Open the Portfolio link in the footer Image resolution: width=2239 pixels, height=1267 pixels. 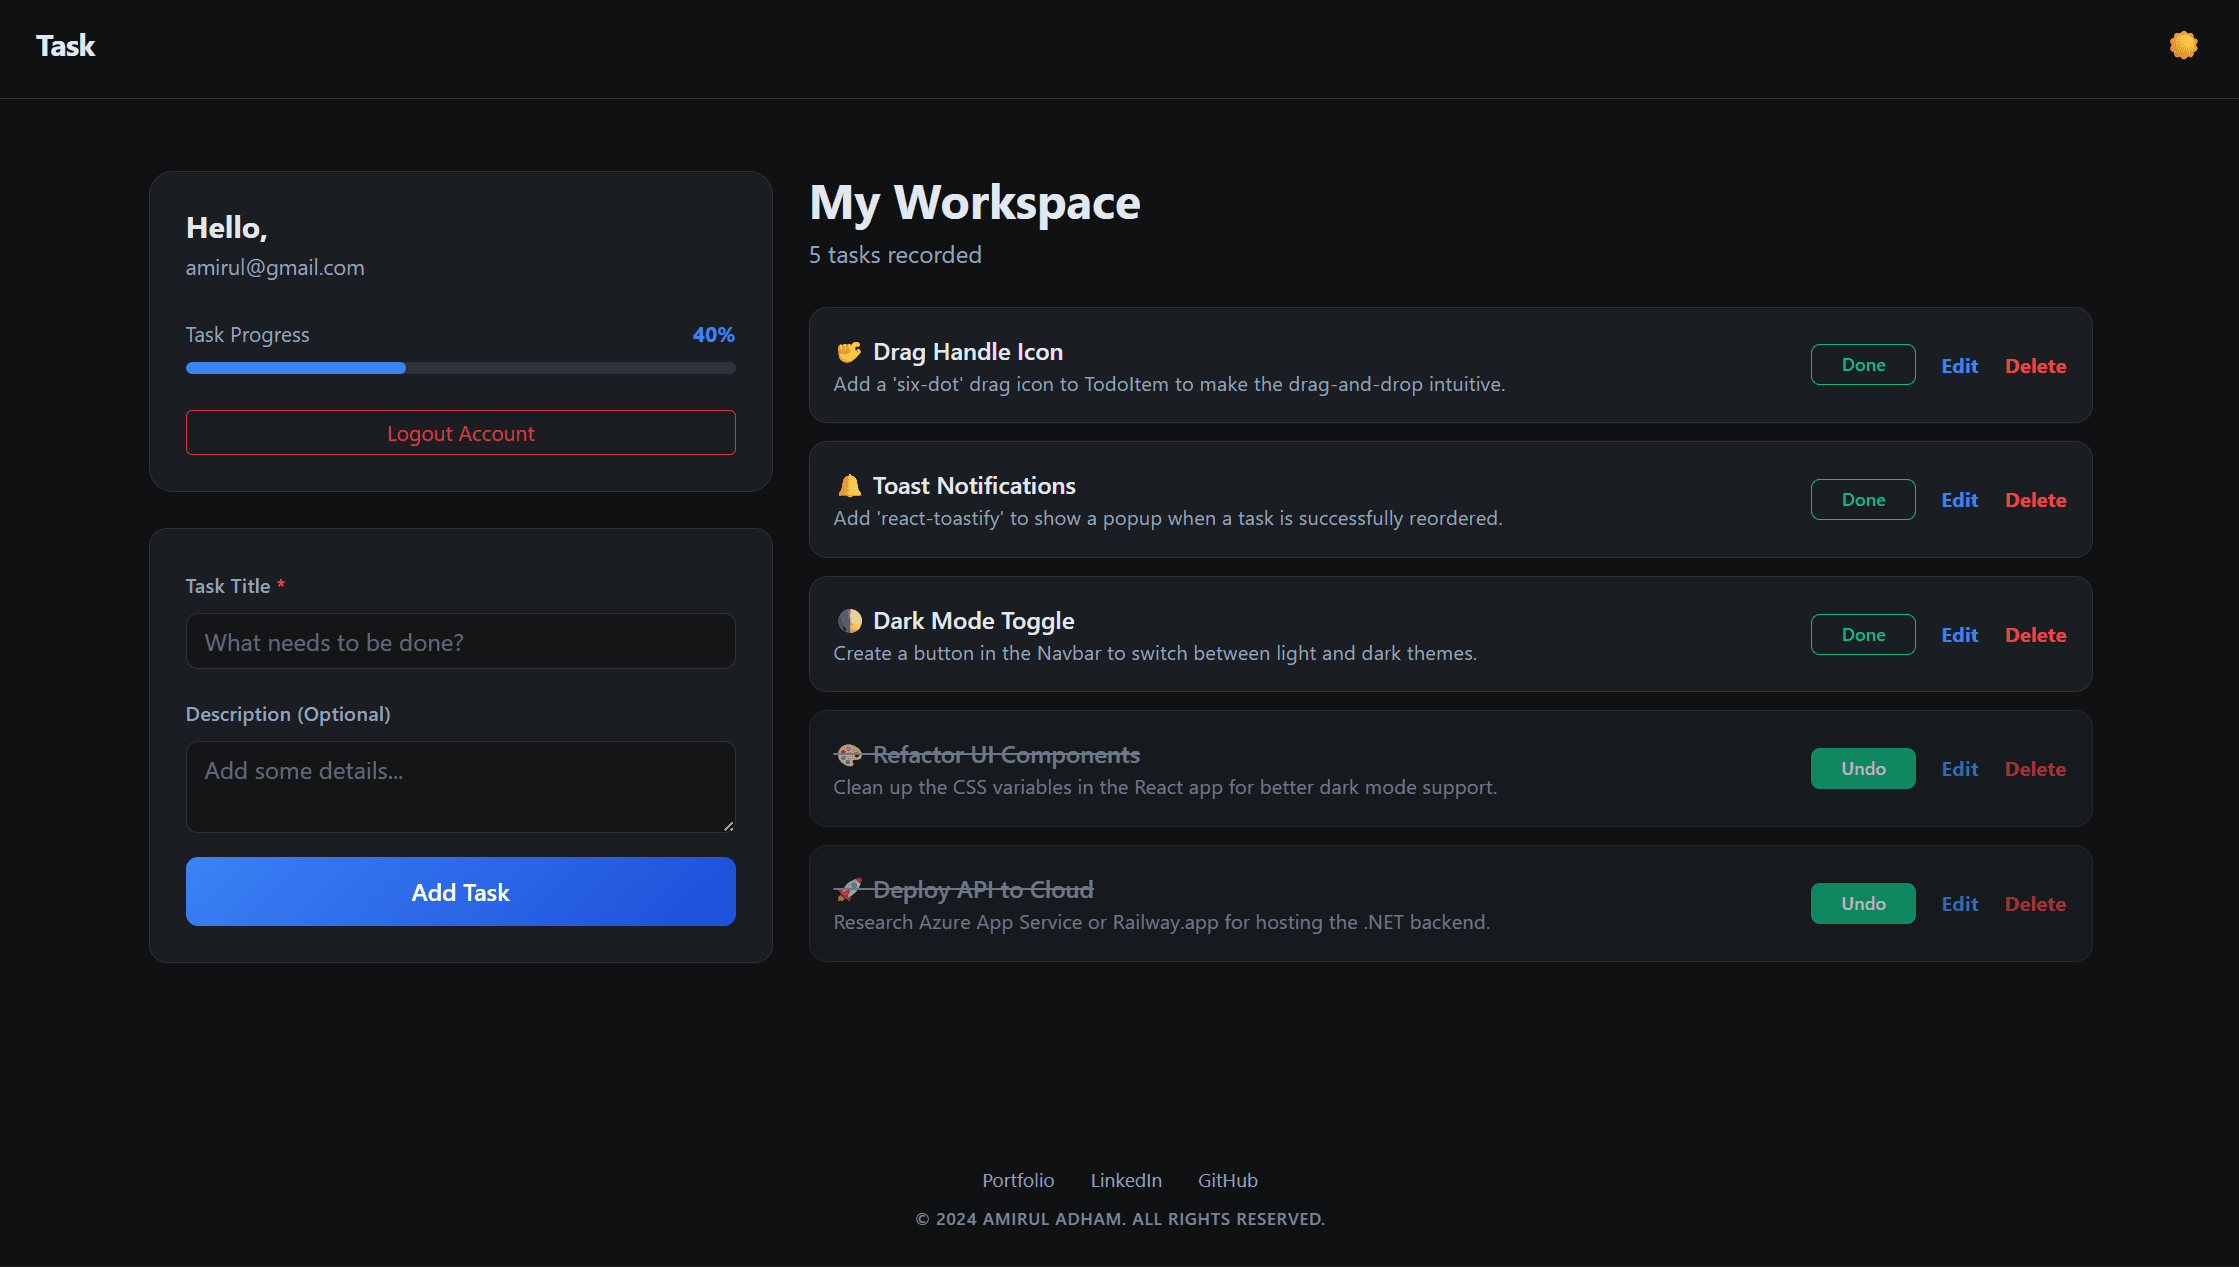point(1018,1180)
